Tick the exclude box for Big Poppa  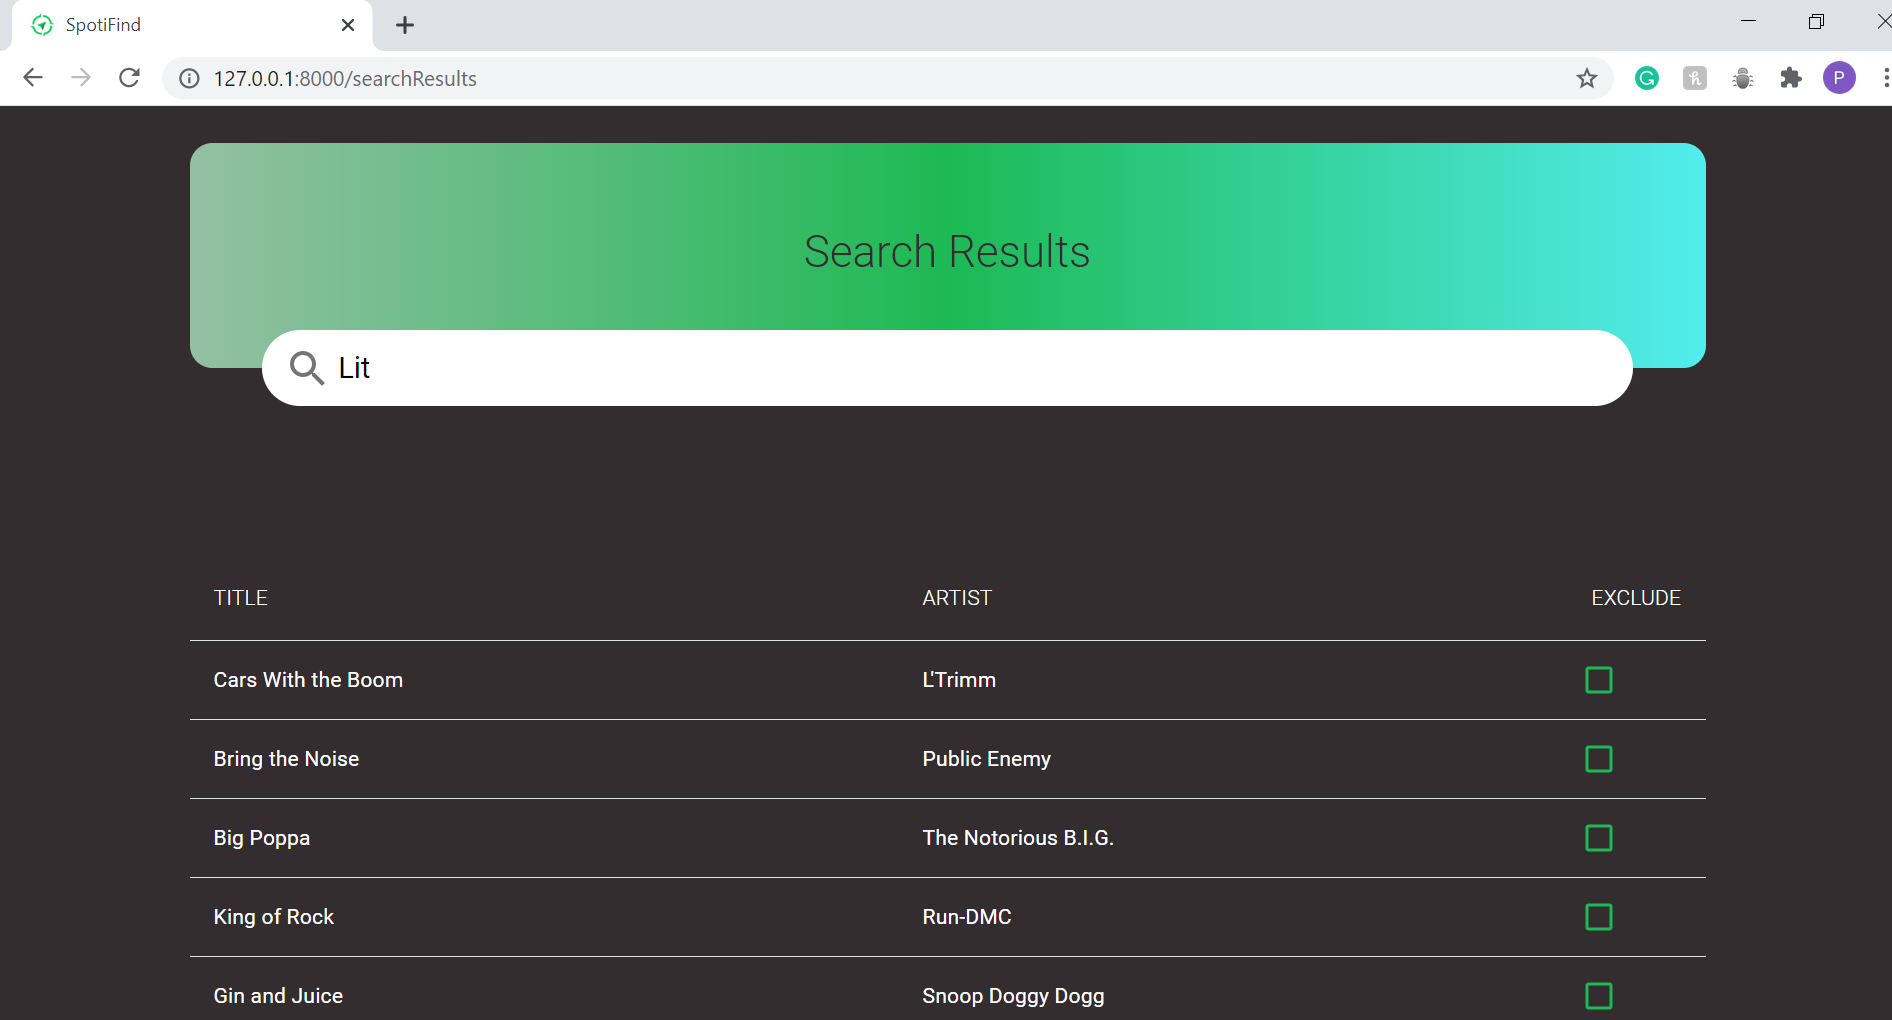[x=1599, y=838]
